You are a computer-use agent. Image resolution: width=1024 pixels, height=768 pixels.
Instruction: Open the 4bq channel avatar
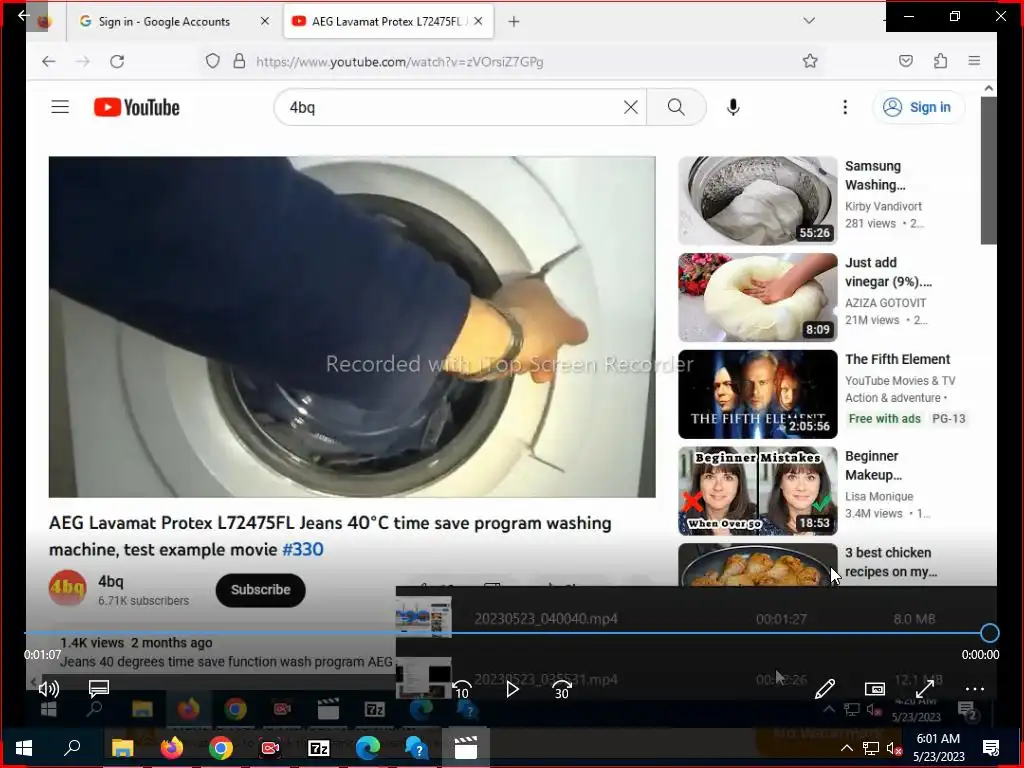click(67, 588)
